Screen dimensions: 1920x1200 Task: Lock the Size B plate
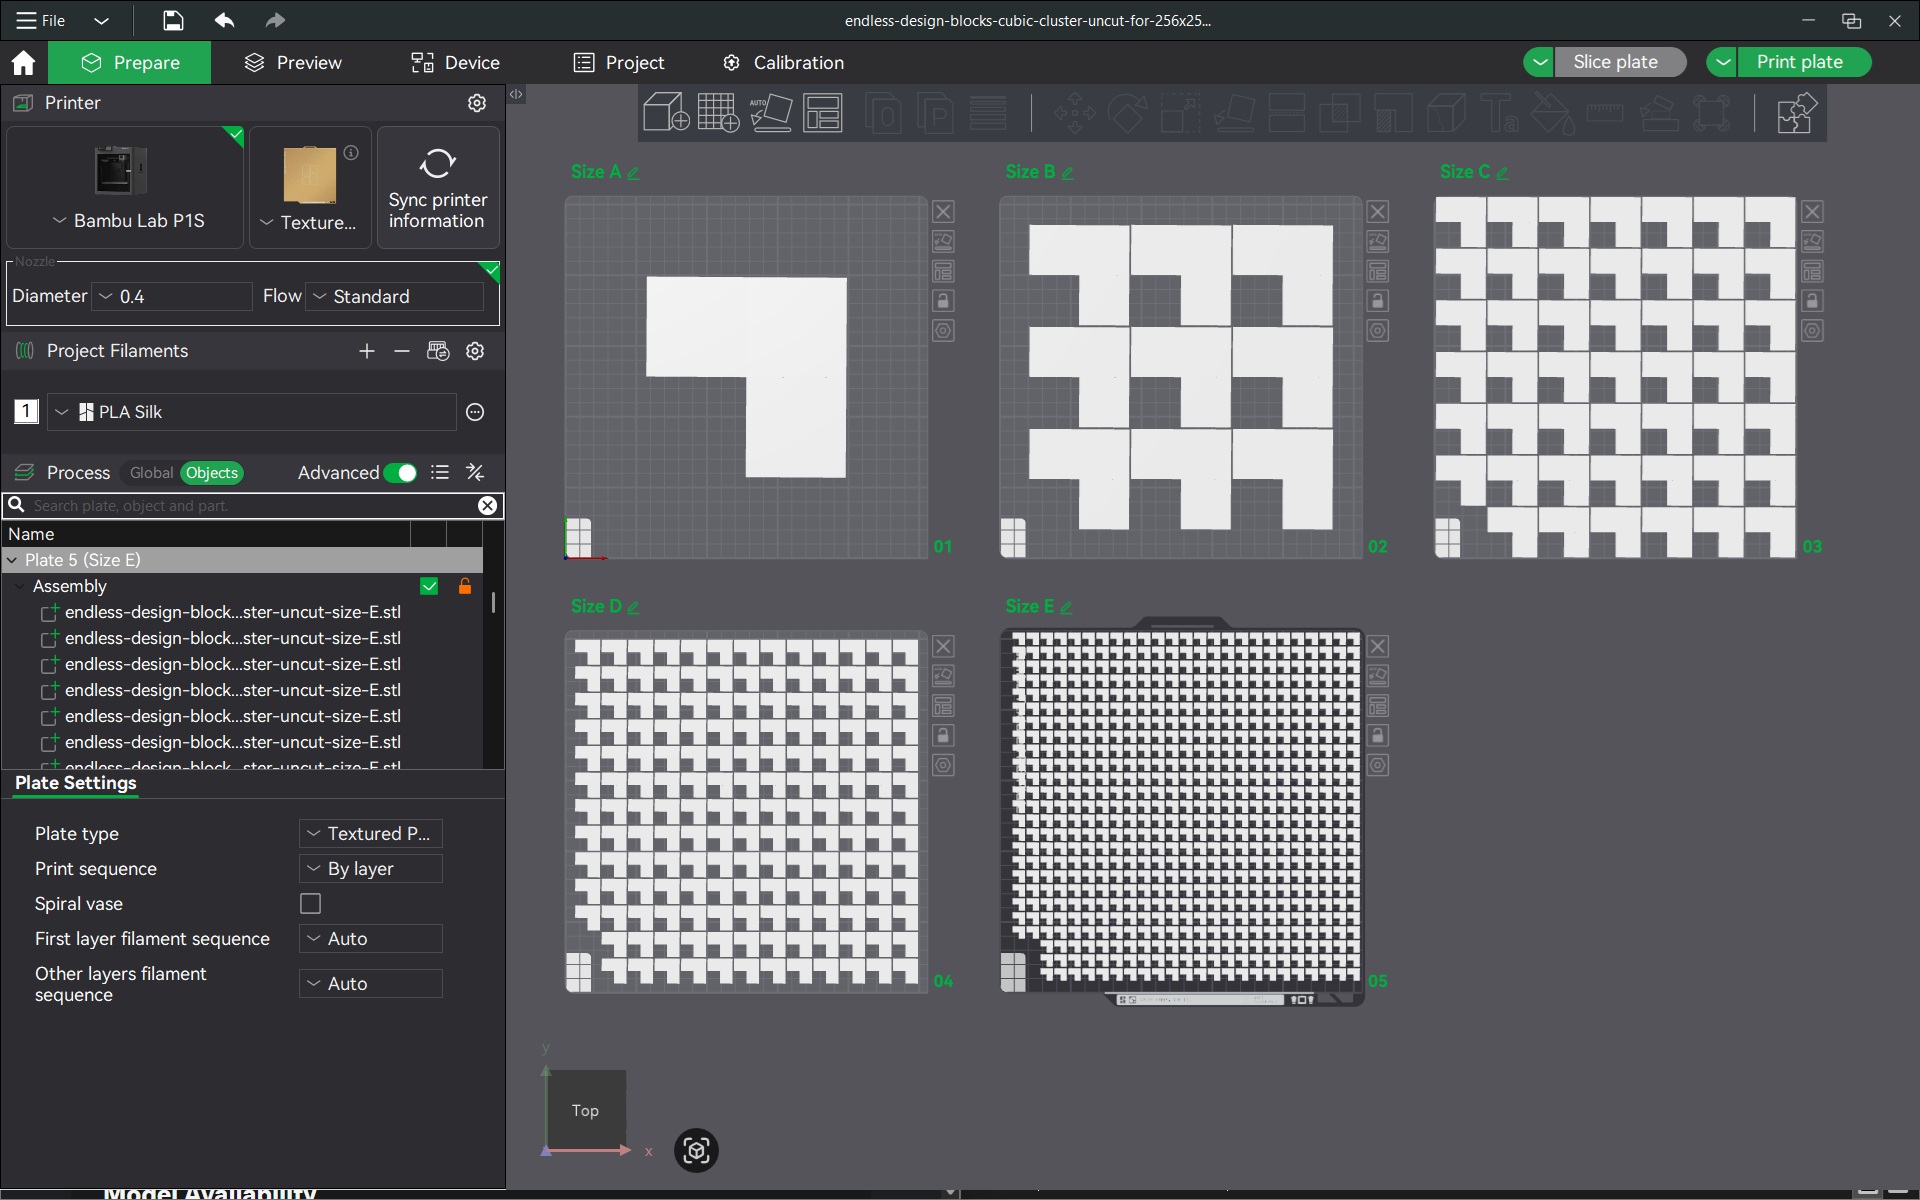point(1377,301)
